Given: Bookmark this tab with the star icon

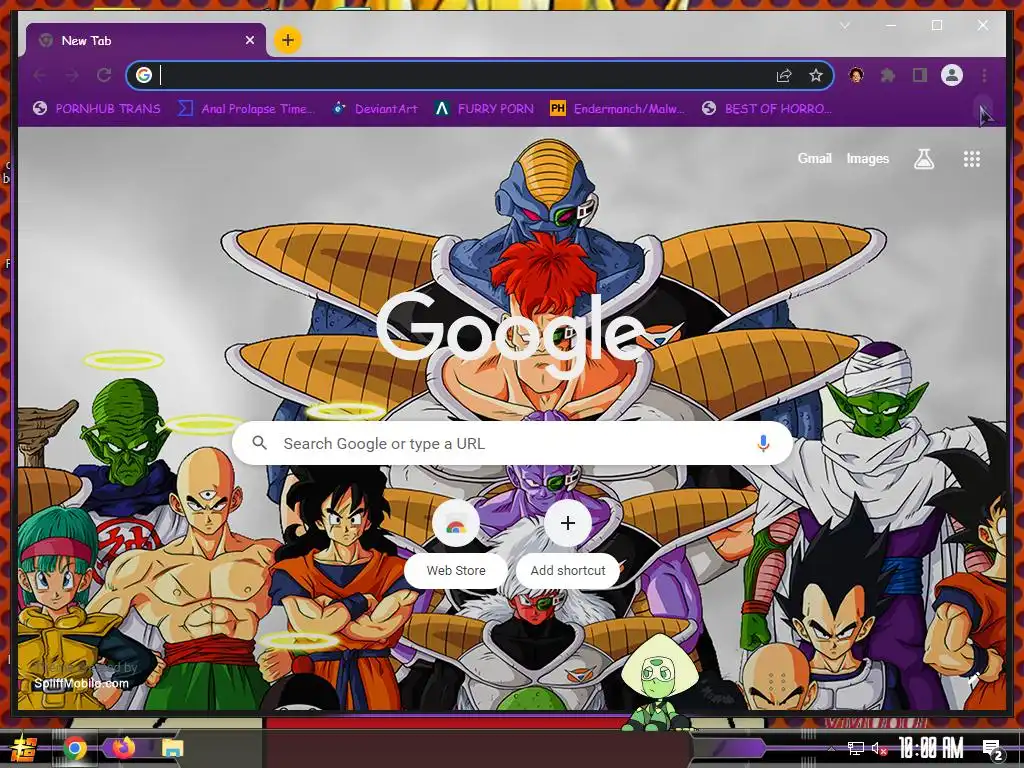Looking at the screenshot, I should [x=816, y=76].
